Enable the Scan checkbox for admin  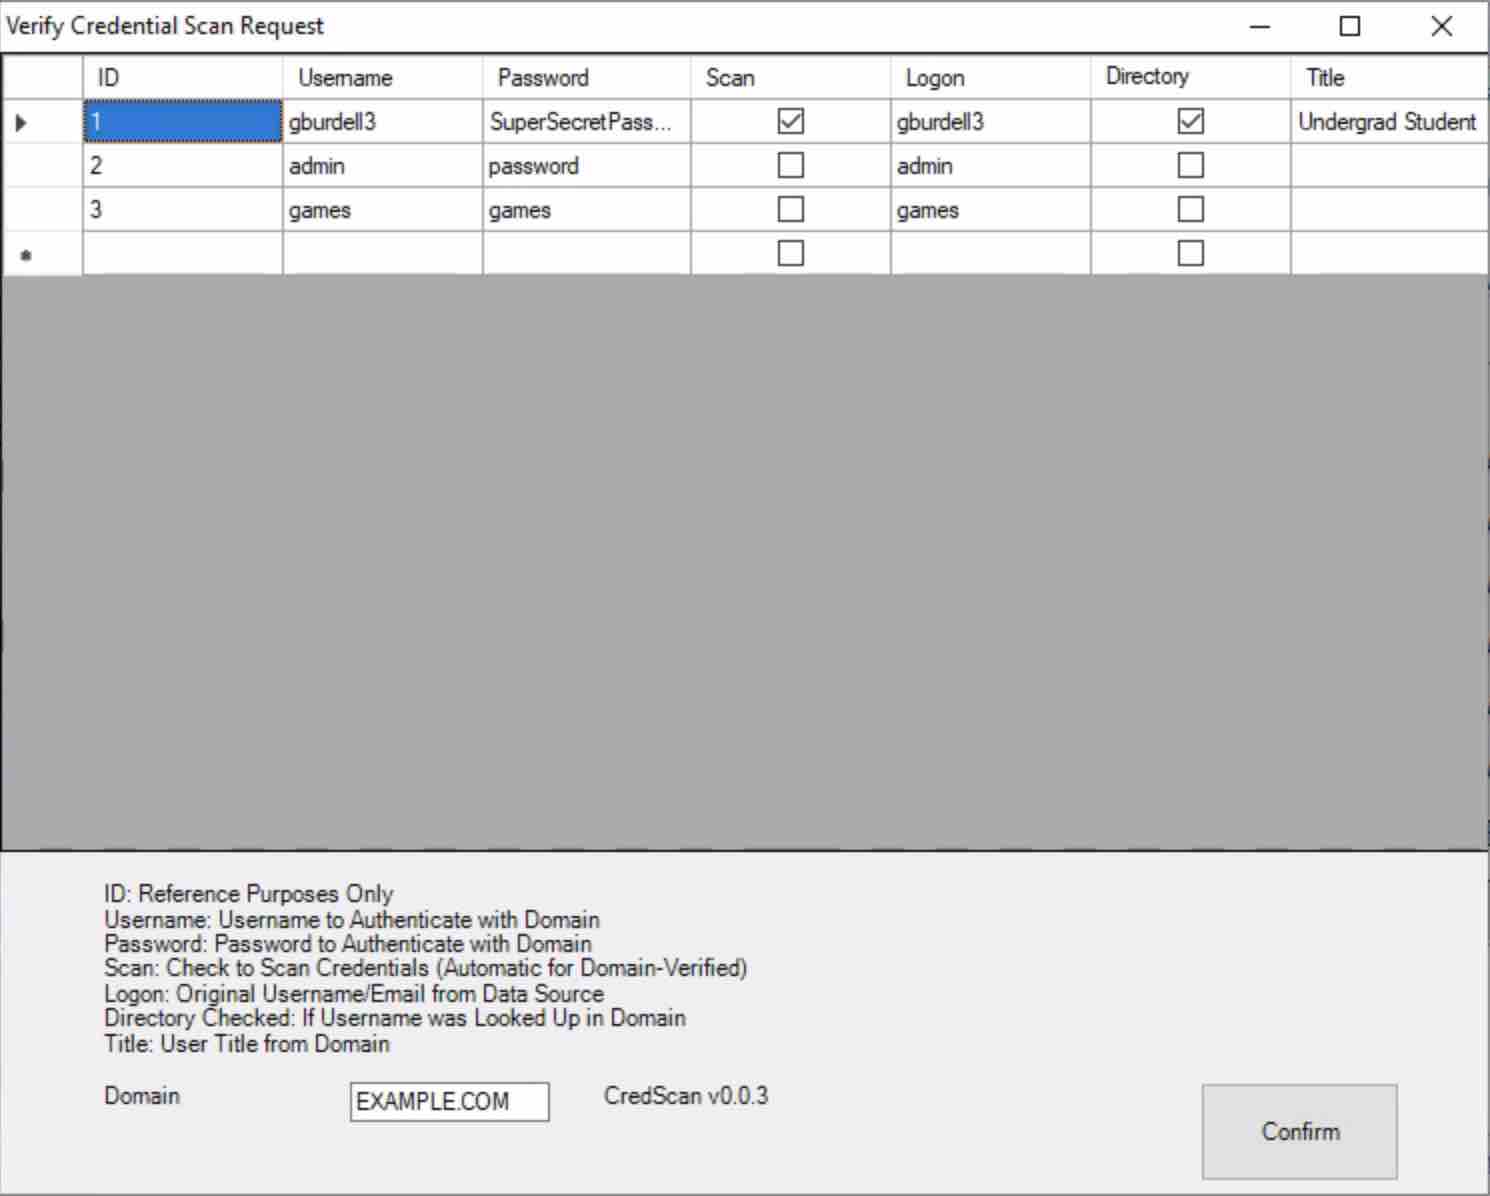pos(789,165)
